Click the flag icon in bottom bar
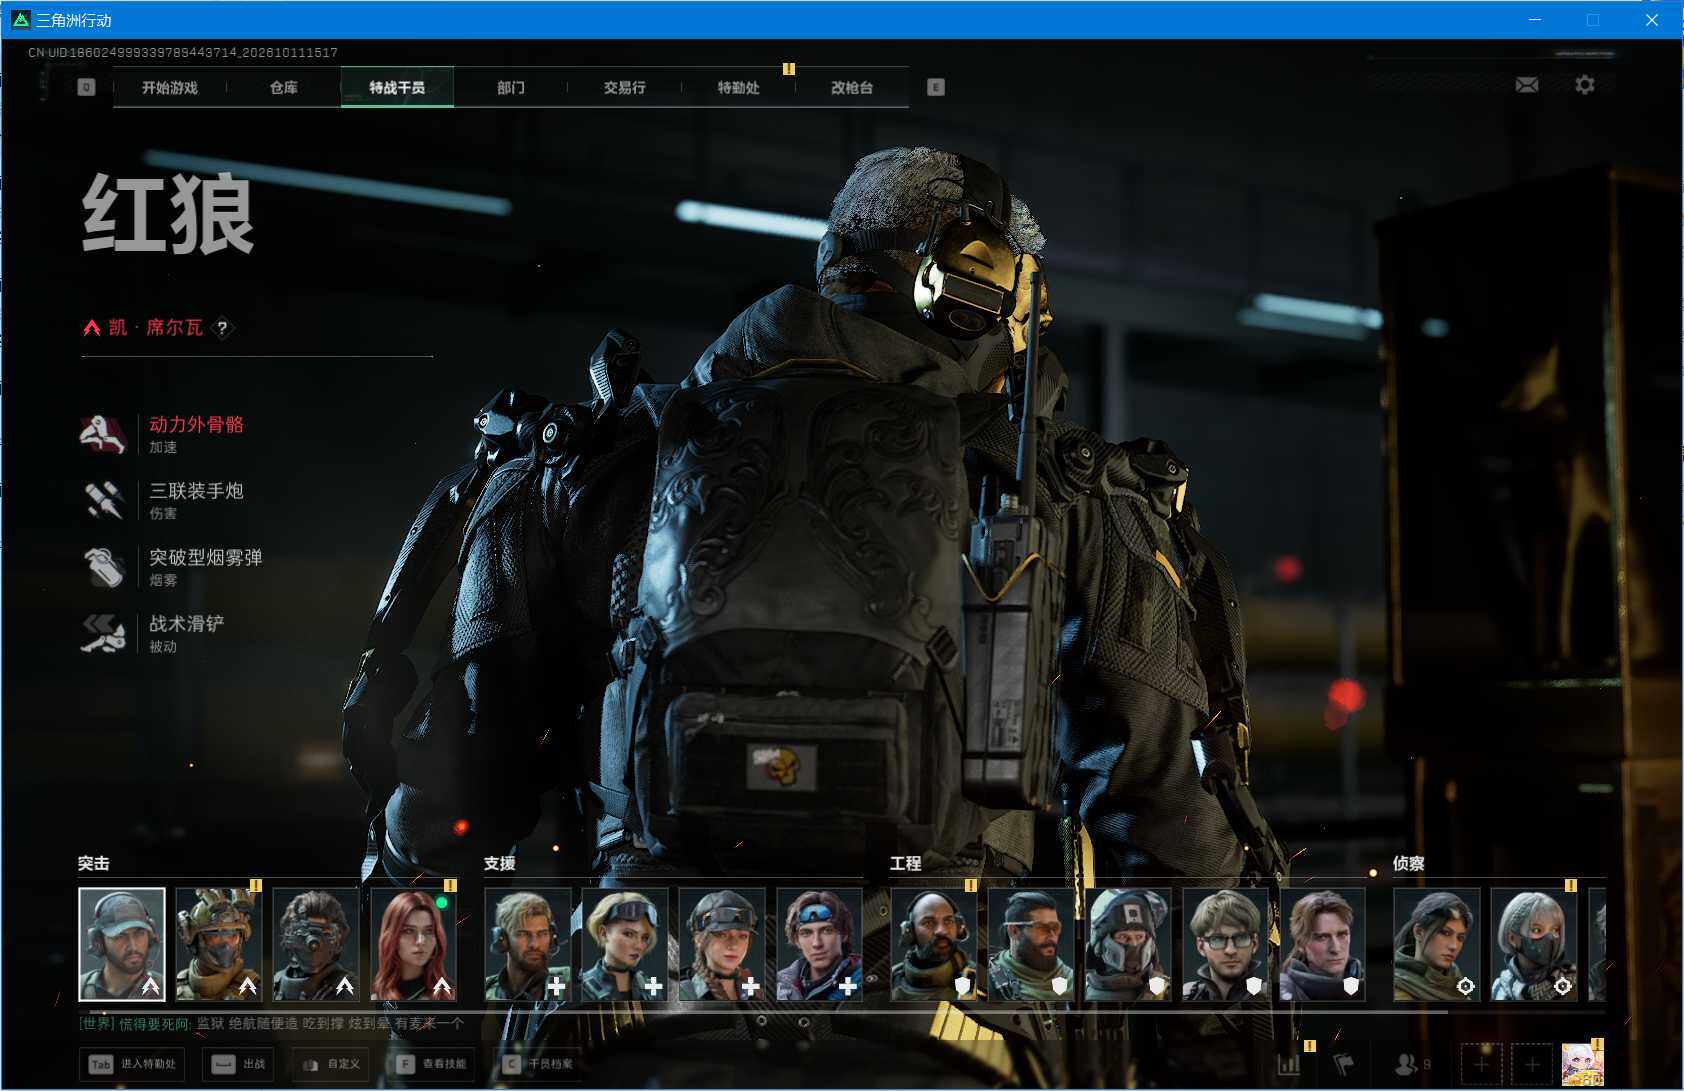Image resolution: width=1684 pixels, height=1091 pixels. (1344, 1064)
